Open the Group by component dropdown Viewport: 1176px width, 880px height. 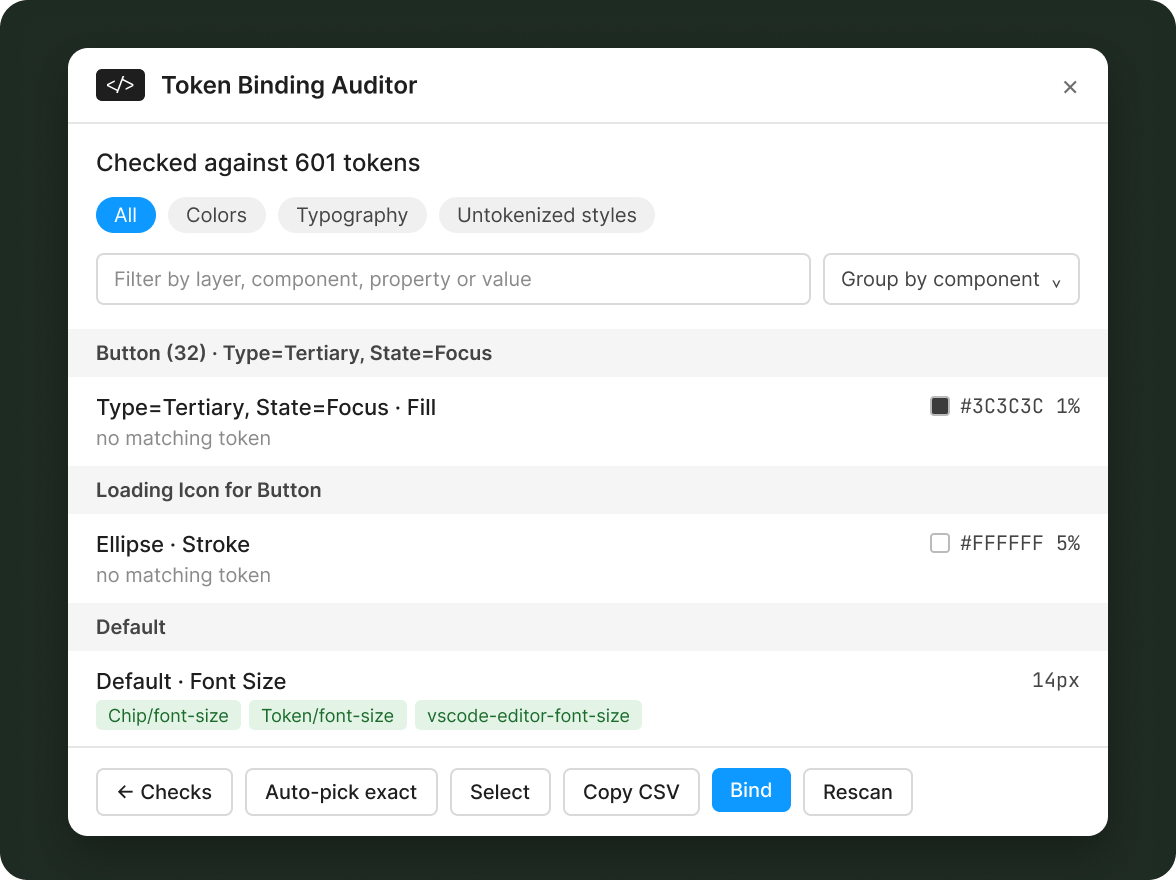pyautogui.click(x=951, y=279)
